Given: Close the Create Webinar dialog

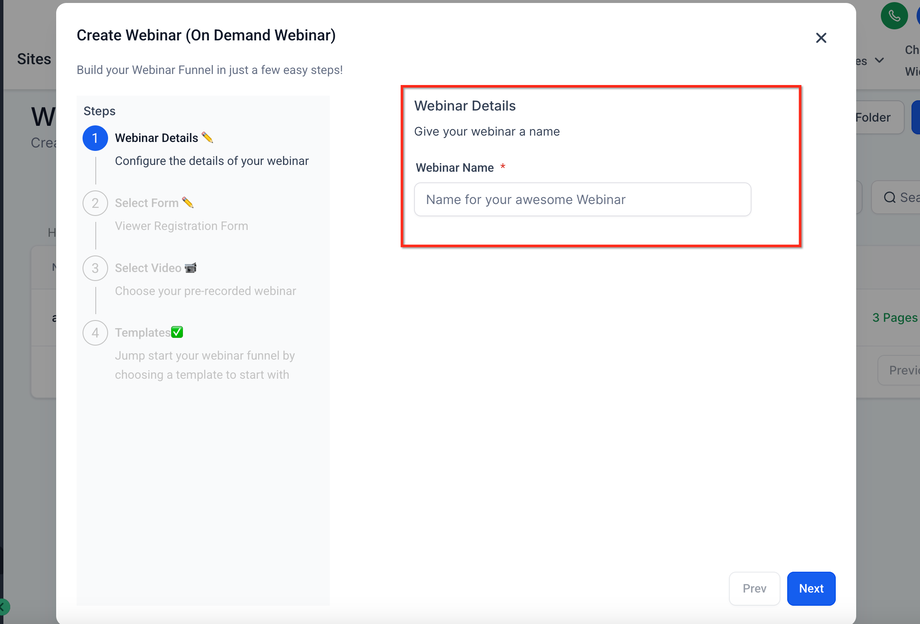Looking at the screenshot, I should [x=821, y=38].
